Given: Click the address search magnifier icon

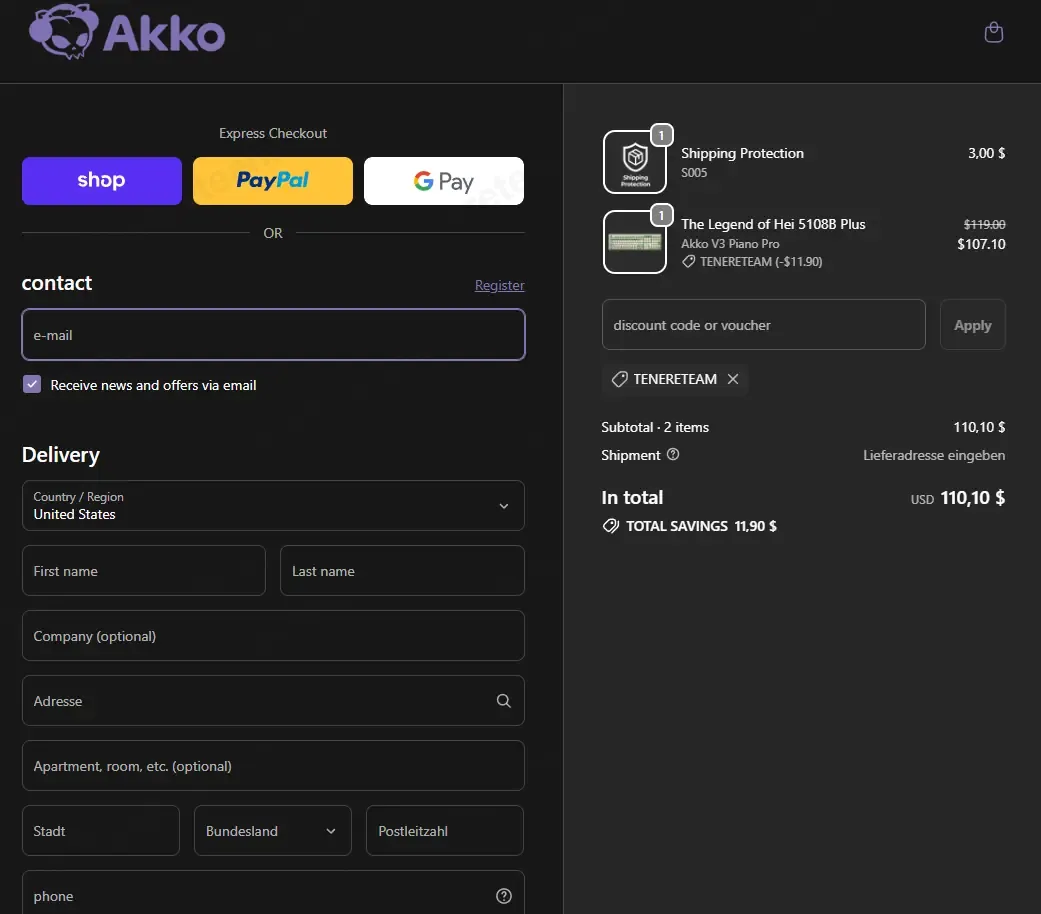Looking at the screenshot, I should (x=504, y=701).
